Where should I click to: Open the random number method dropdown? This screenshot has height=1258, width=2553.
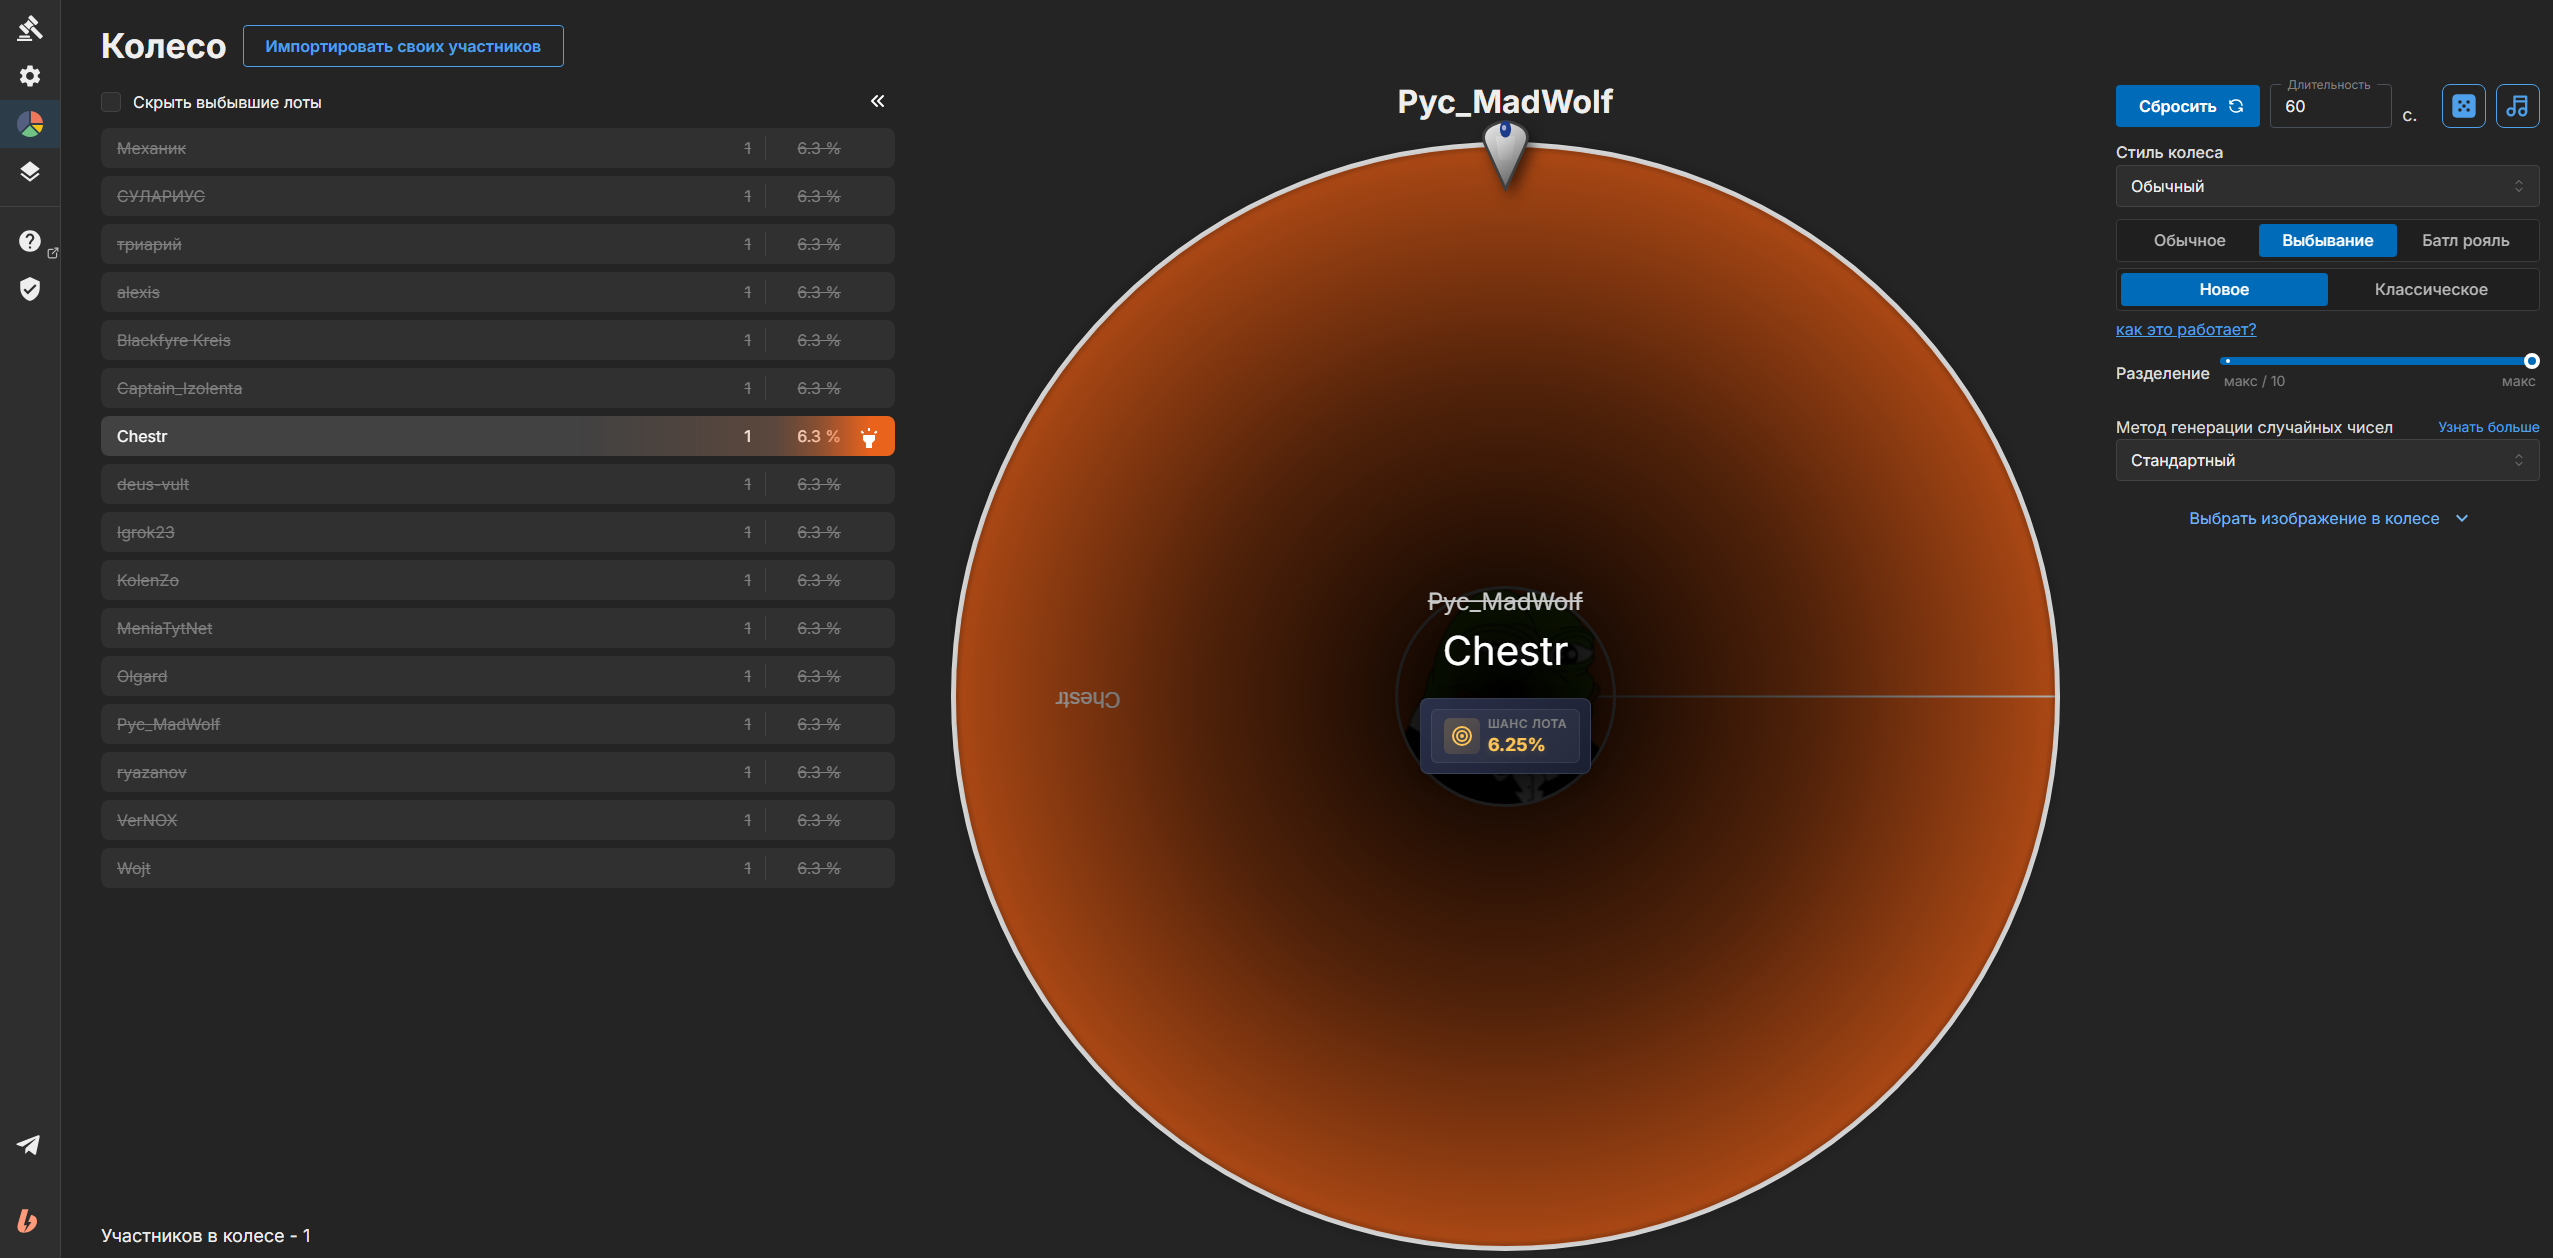click(x=2327, y=460)
